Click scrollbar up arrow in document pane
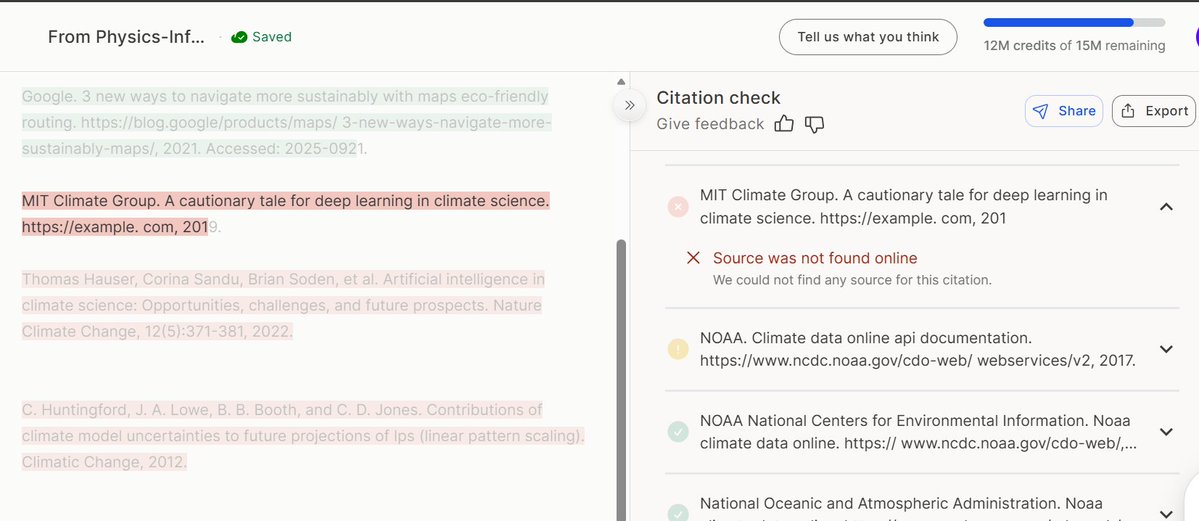Screen dimensions: 1199x521 621,82
